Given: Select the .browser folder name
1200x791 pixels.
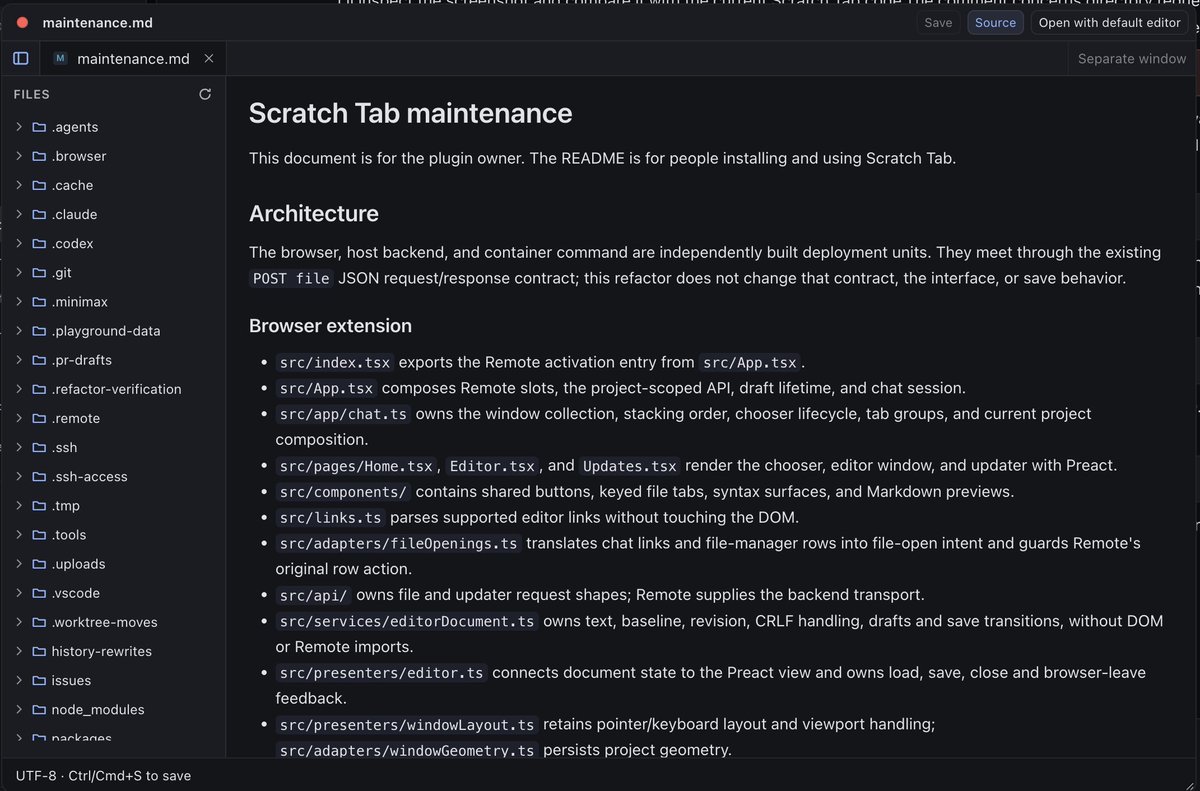Looking at the screenshot, I should (79, 156).
